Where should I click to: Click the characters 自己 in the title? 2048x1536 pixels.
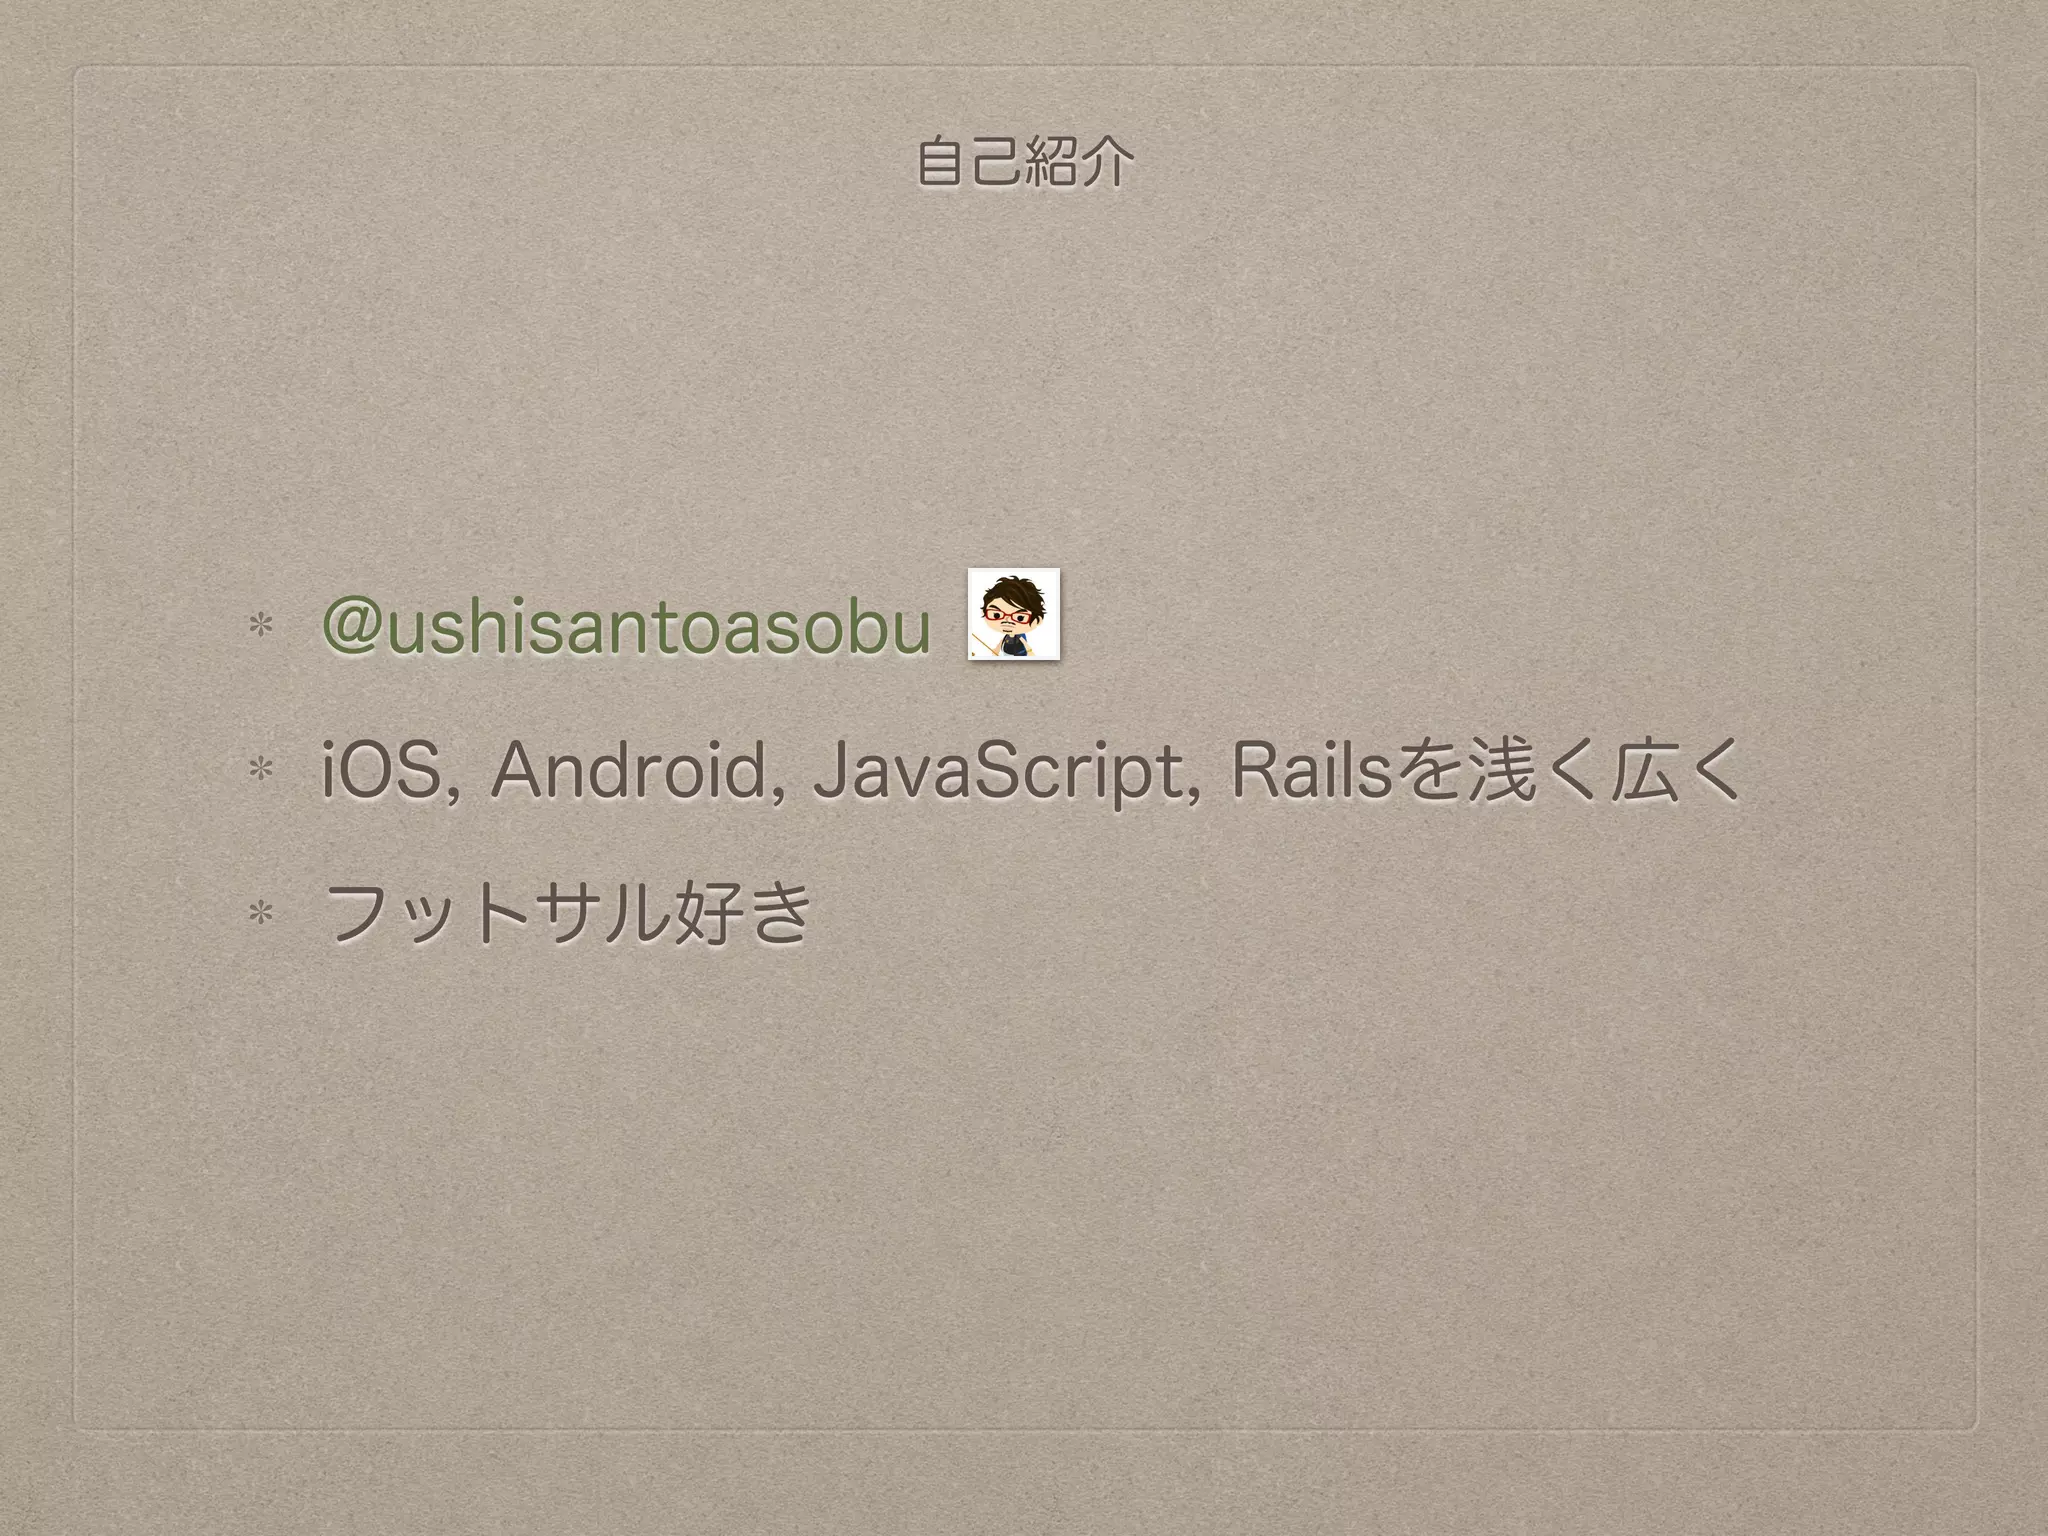point(970,164)
